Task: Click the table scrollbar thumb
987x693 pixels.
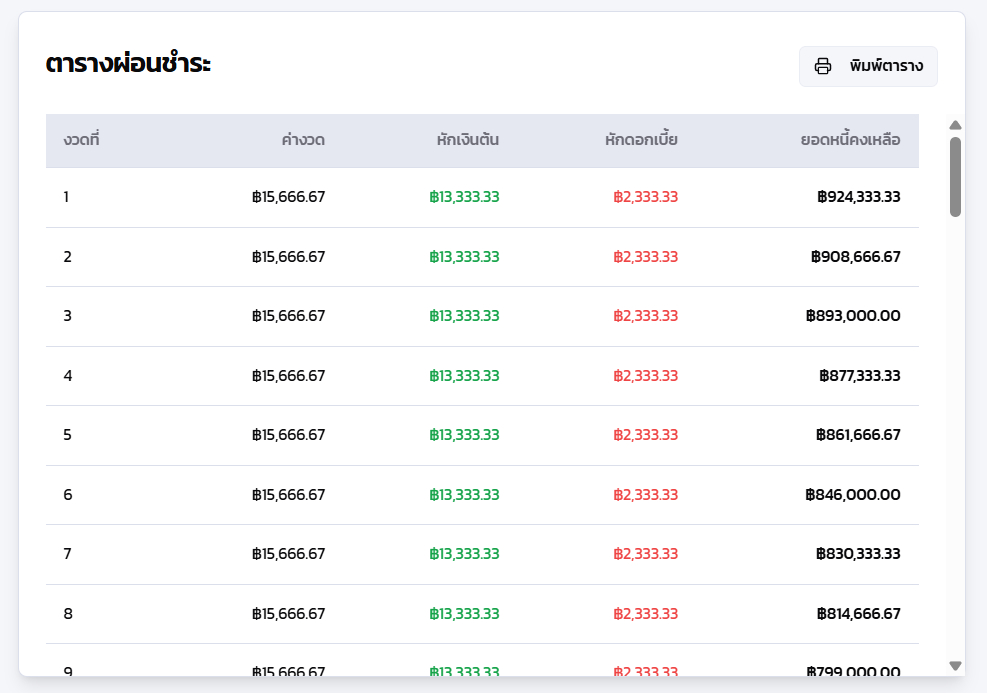Action: tap(955, 176)
